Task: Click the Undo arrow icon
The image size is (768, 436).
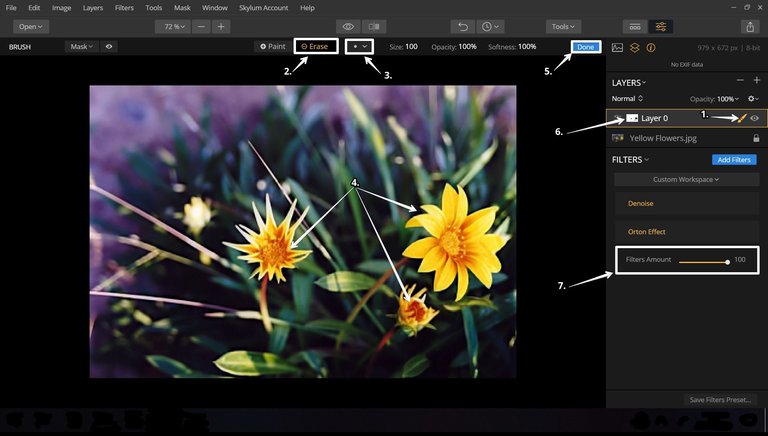Action: (x=462, y=26)
